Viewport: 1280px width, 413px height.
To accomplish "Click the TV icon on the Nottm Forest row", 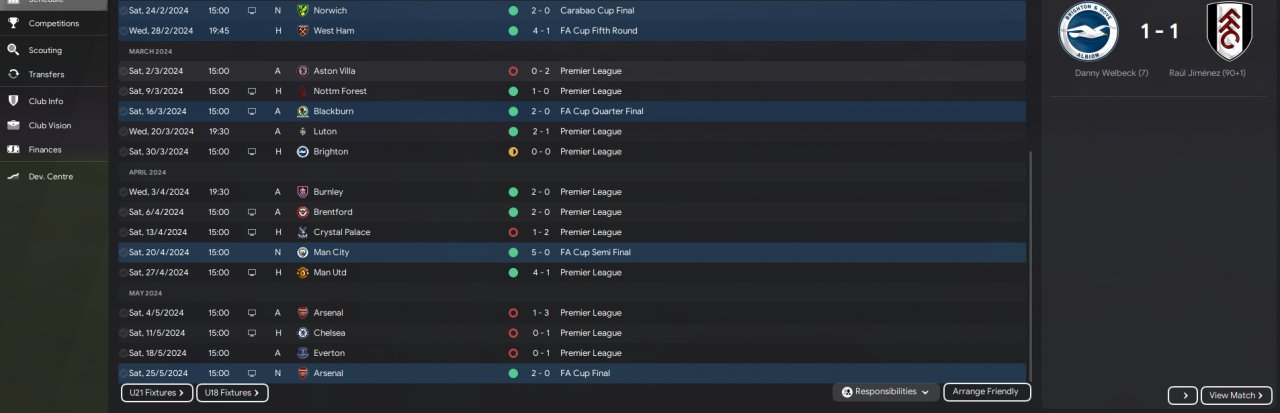I will pyautogui.click(x=251, y=91).
